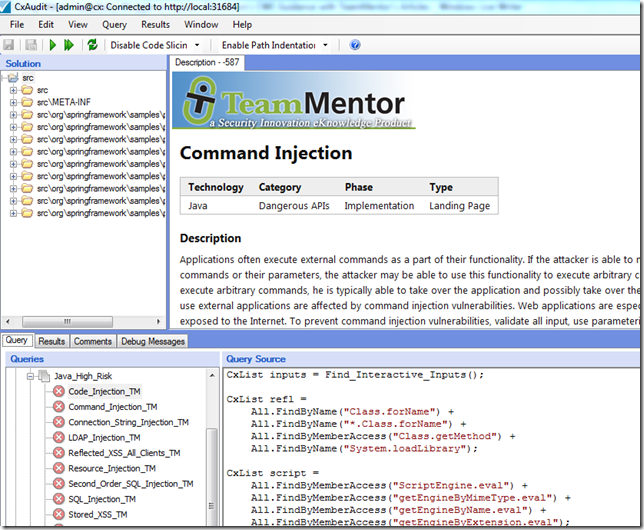Click the Command Injection heading text
The width and height of the screenshot is (644, 530).
[266, 153]
